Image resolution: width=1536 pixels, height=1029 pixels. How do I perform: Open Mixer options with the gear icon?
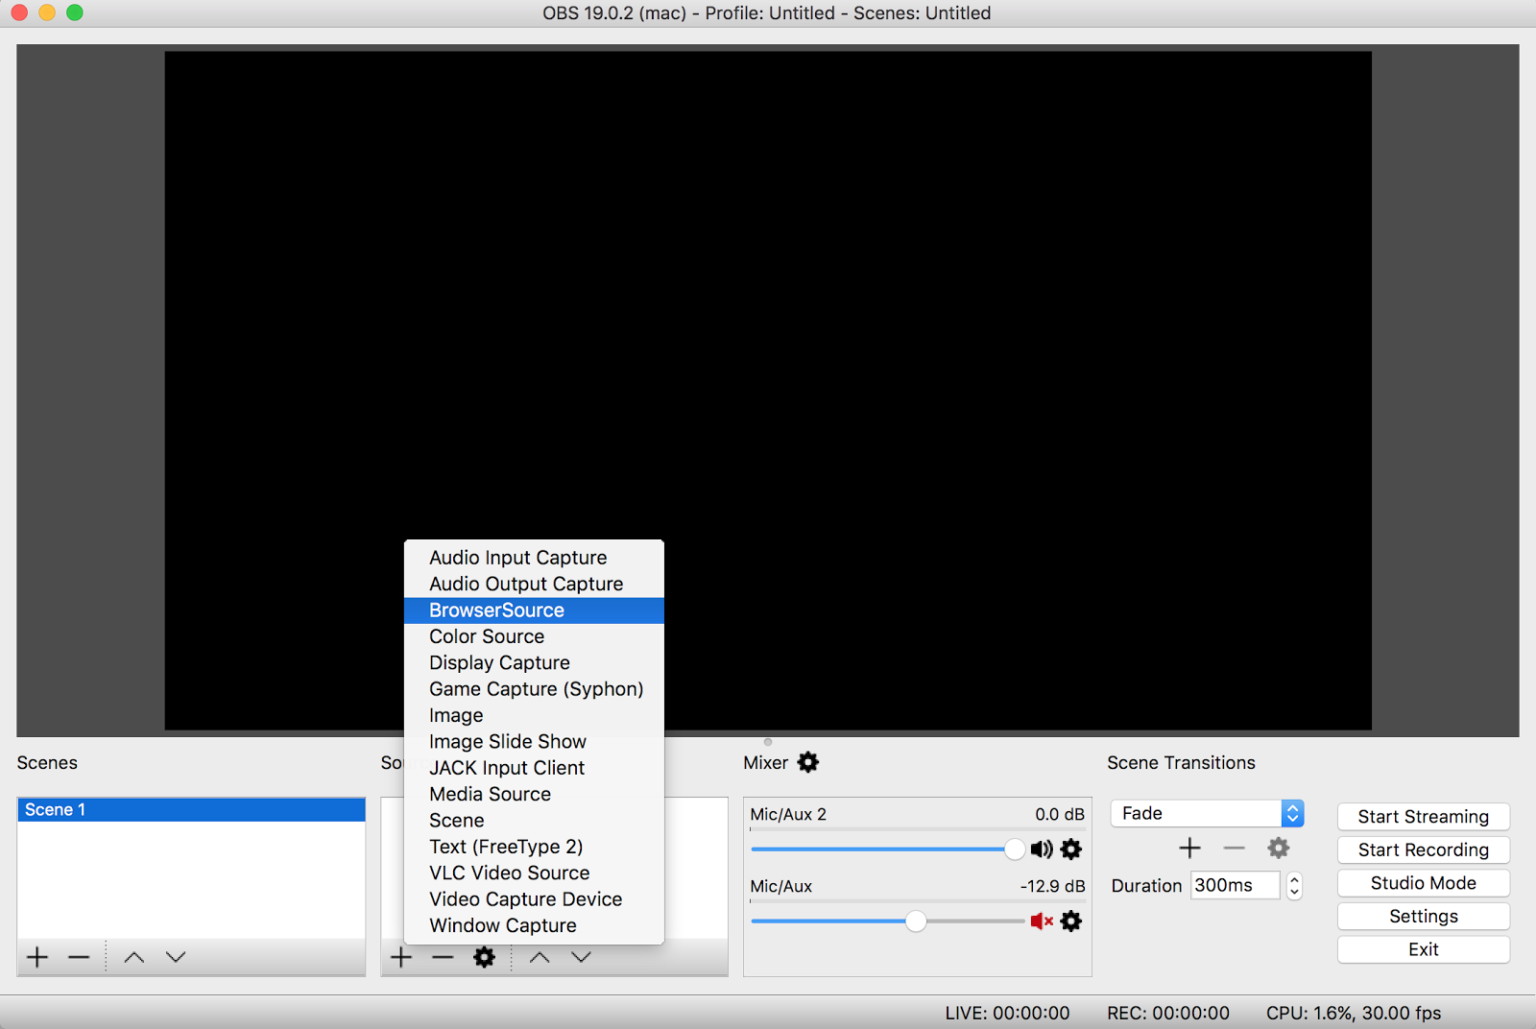[x=808, y=762]
